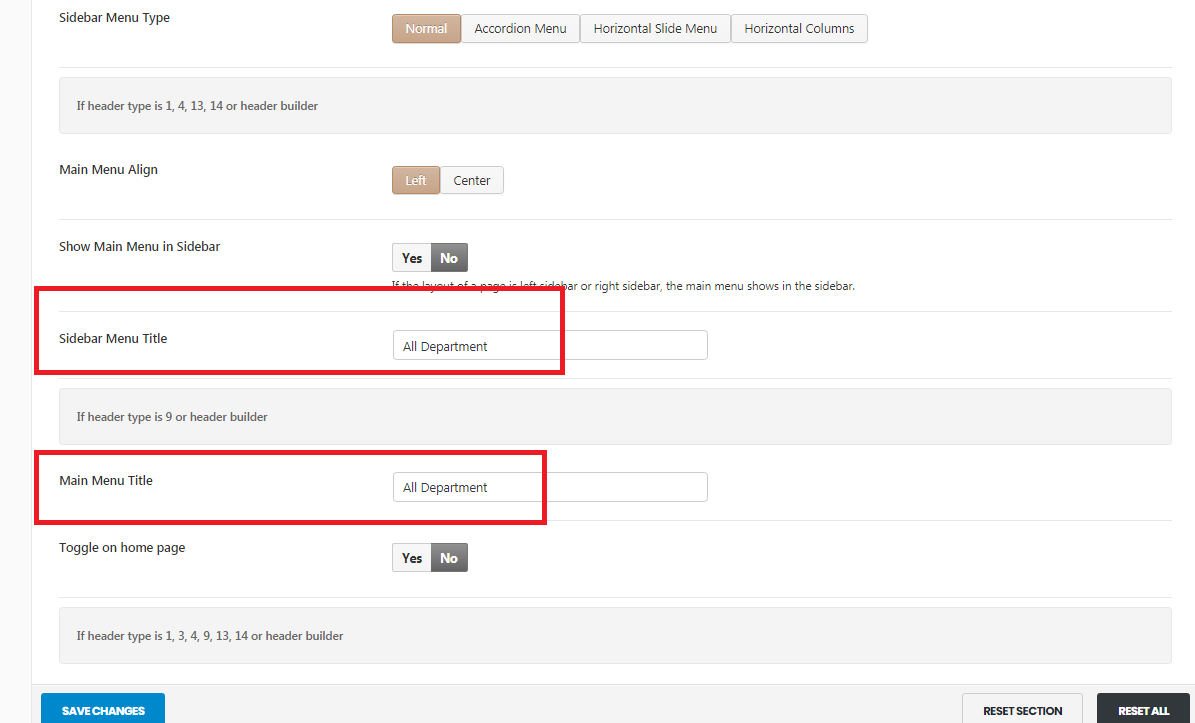Image resolution: width=1195 pixels, height=723 pixels.
Task: Select Horizontal Slide Menu option
Action: click(x=655, y=29)
